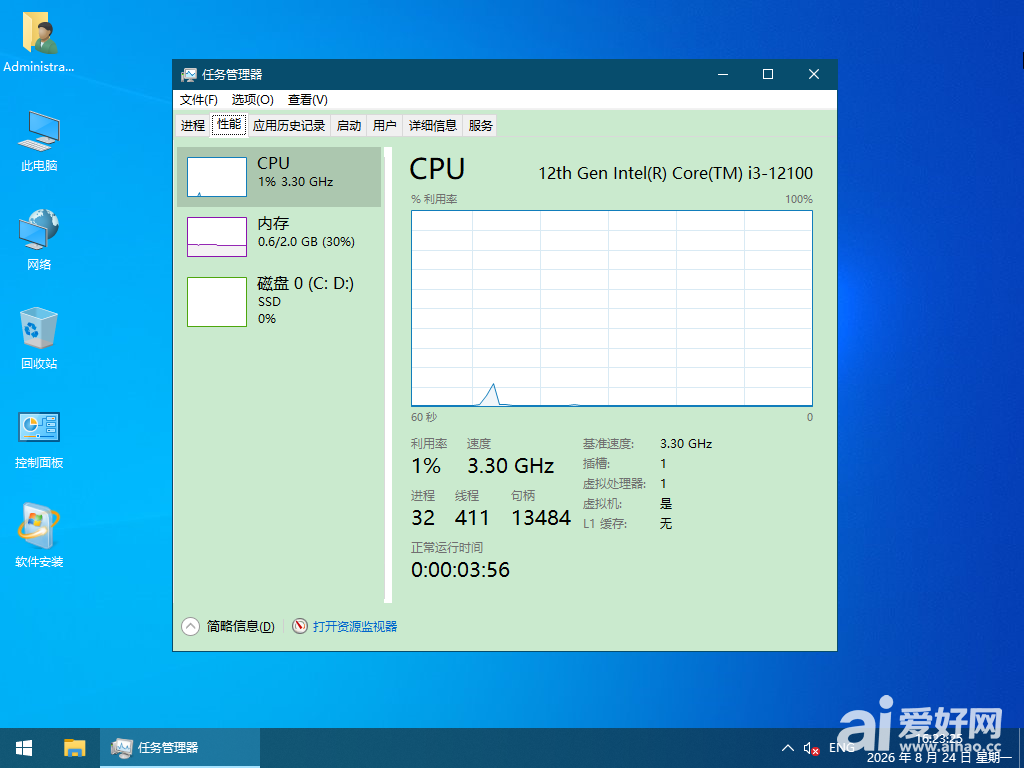Viewport: 1024px width, 768px height.
Task: Click the sidebar vertical scrollbar
Action: (x=388, y=374)
